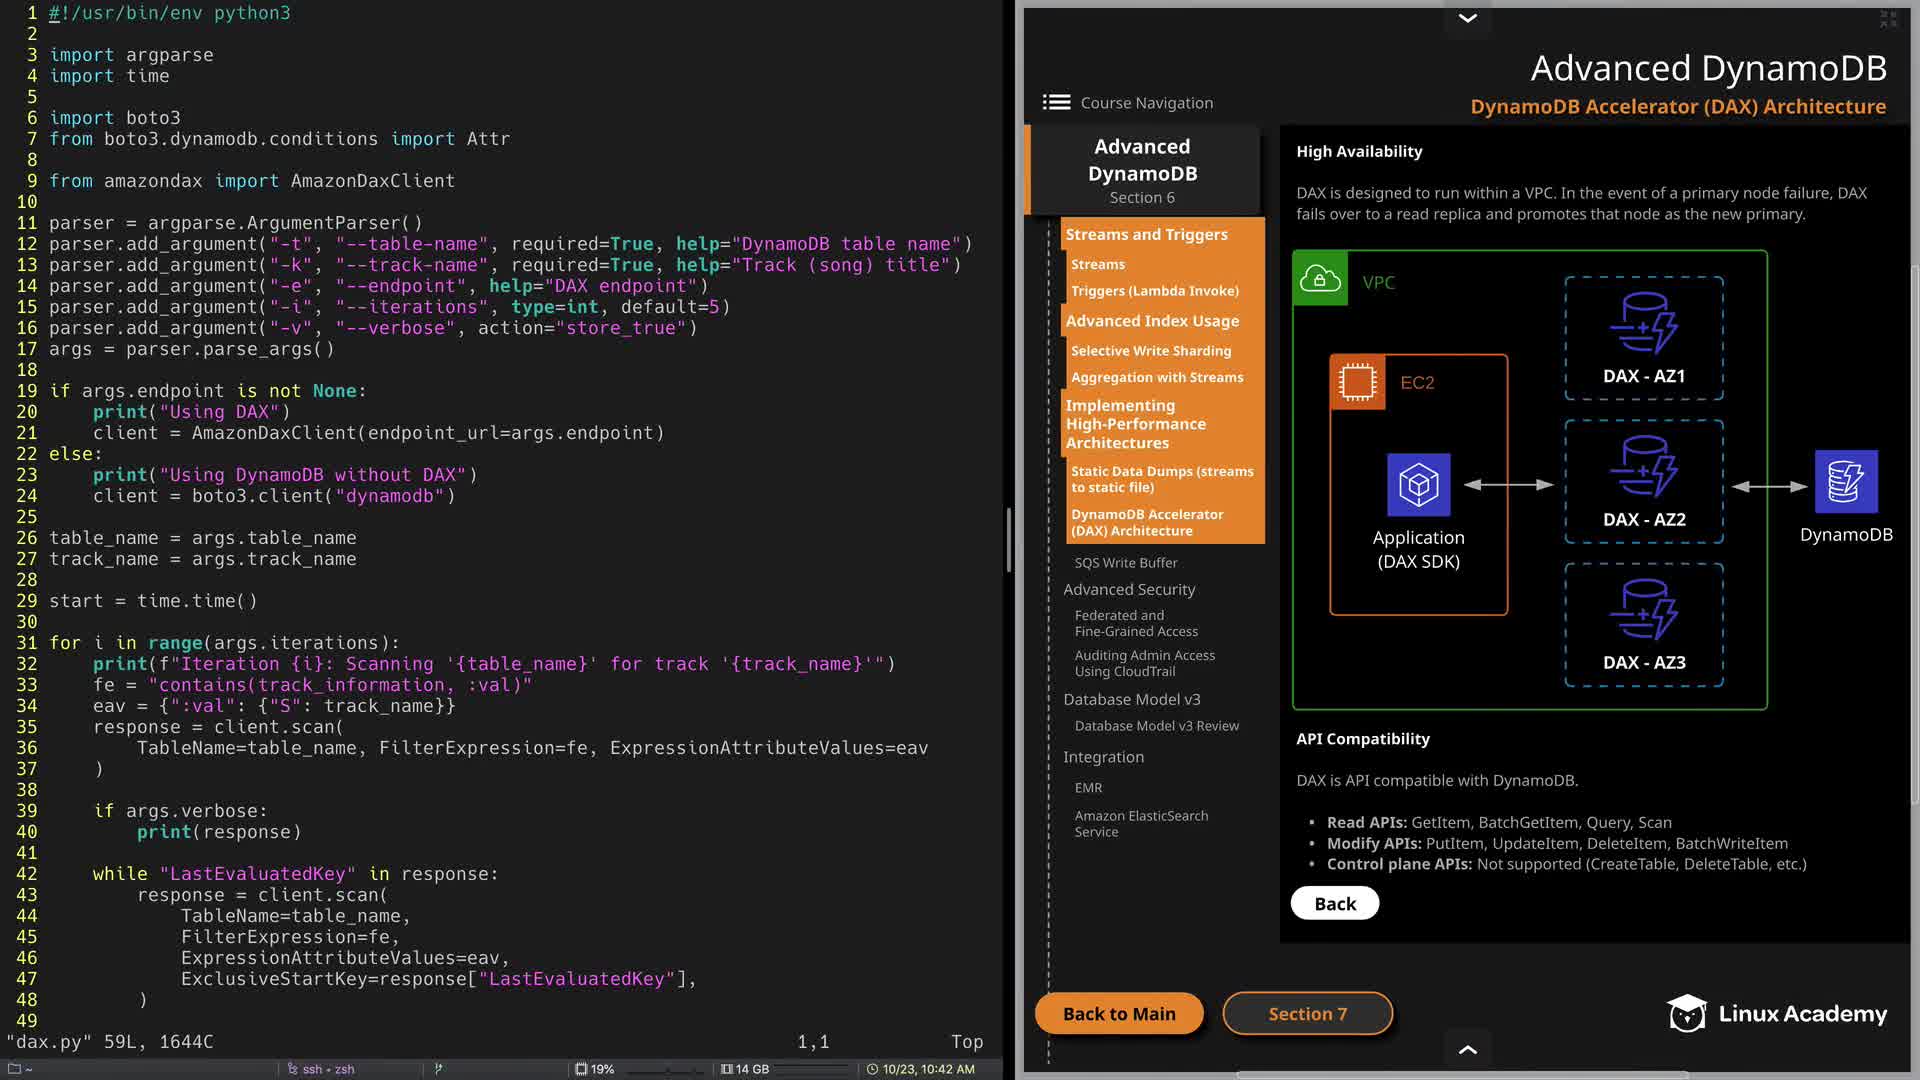Click the DAX - AZ1 node icon

pos(1643,323)
